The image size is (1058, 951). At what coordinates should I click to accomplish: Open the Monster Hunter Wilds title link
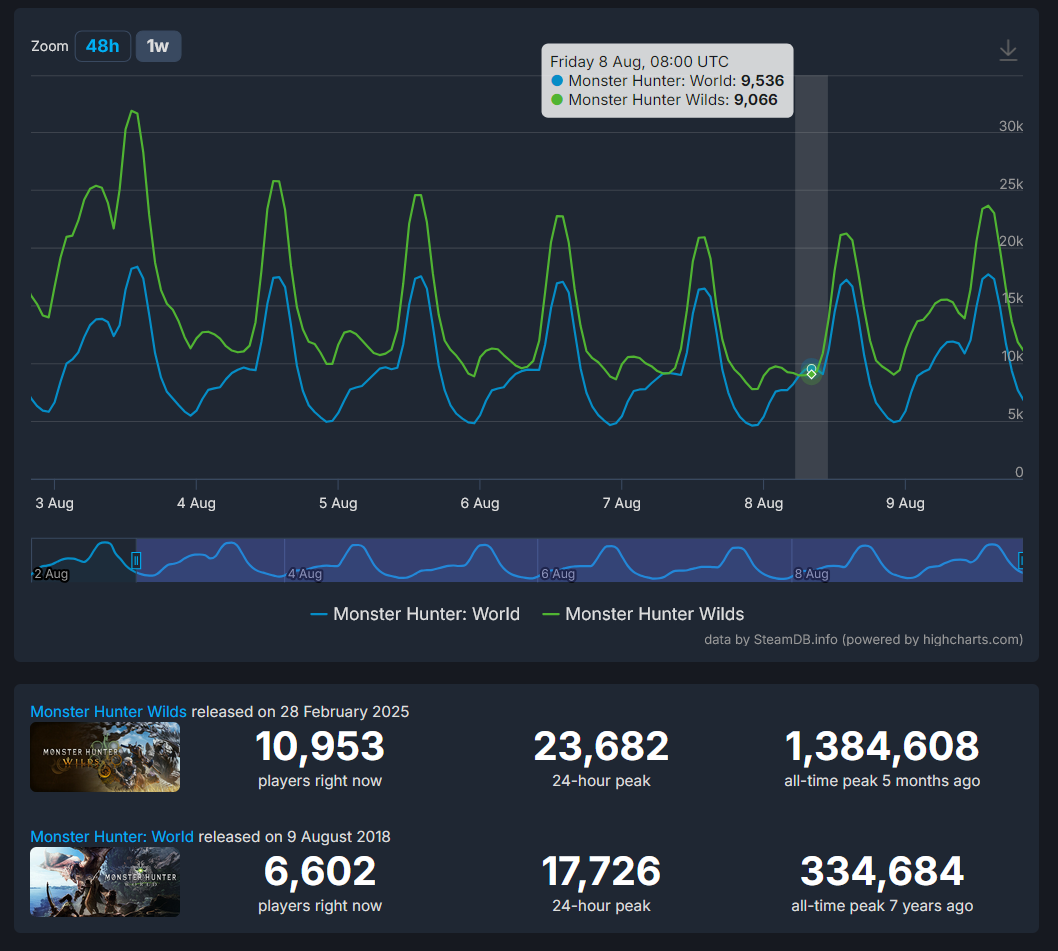pos(109,711)
